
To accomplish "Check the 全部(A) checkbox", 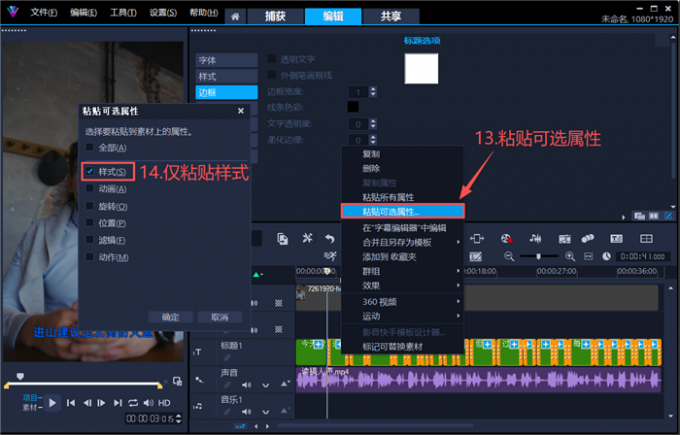I will (90, 147).
